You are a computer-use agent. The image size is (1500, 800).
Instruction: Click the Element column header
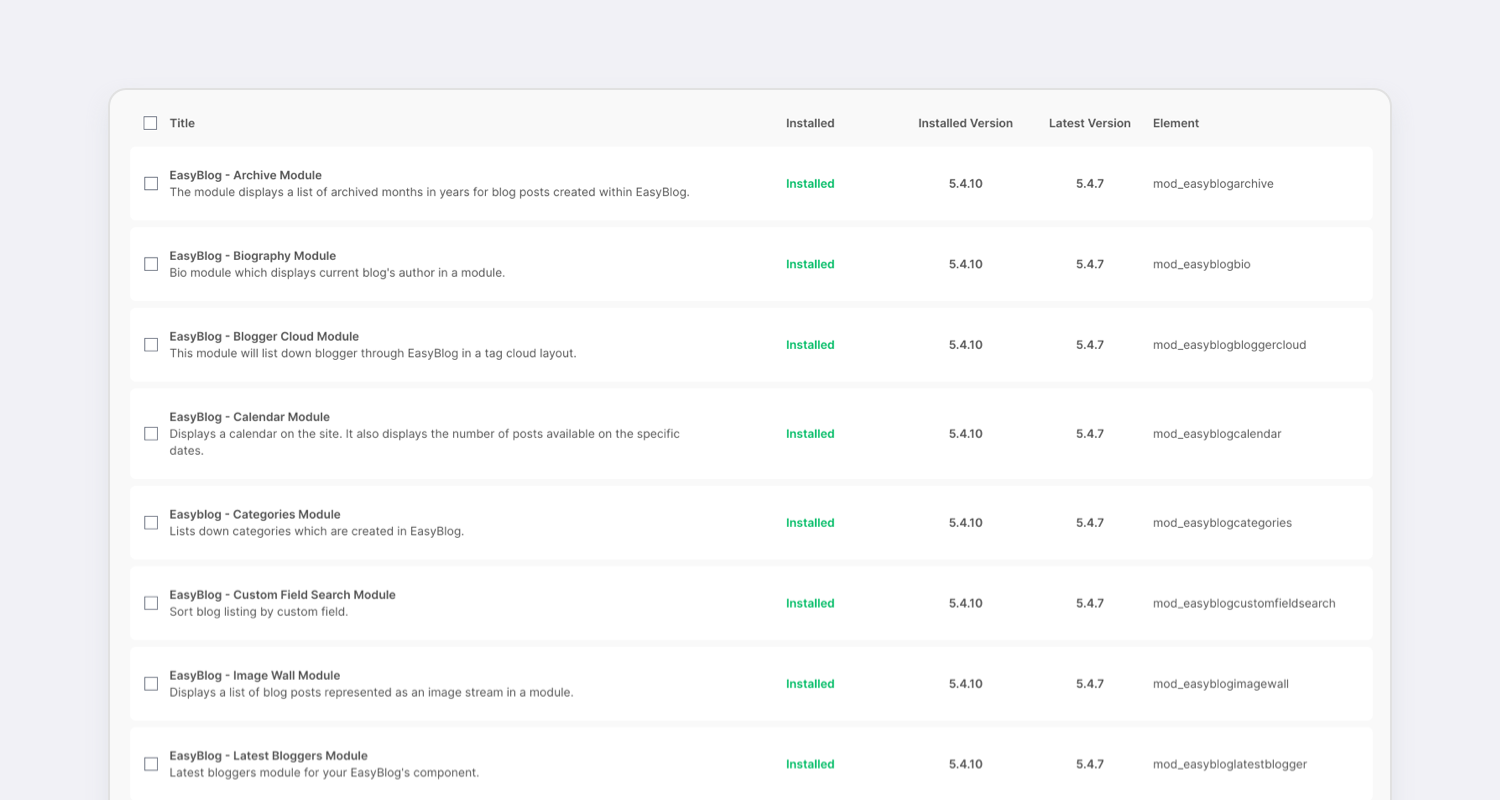pos(1175,123)
